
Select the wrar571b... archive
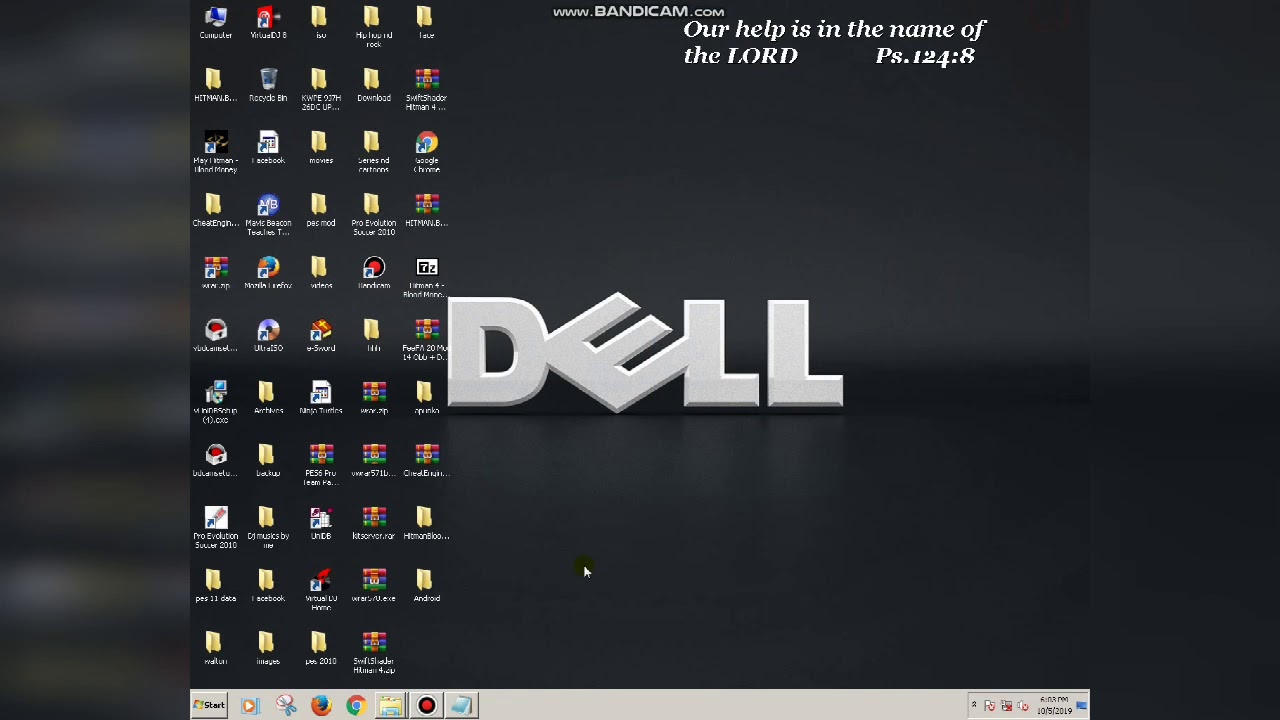click(x=374, y=461)
